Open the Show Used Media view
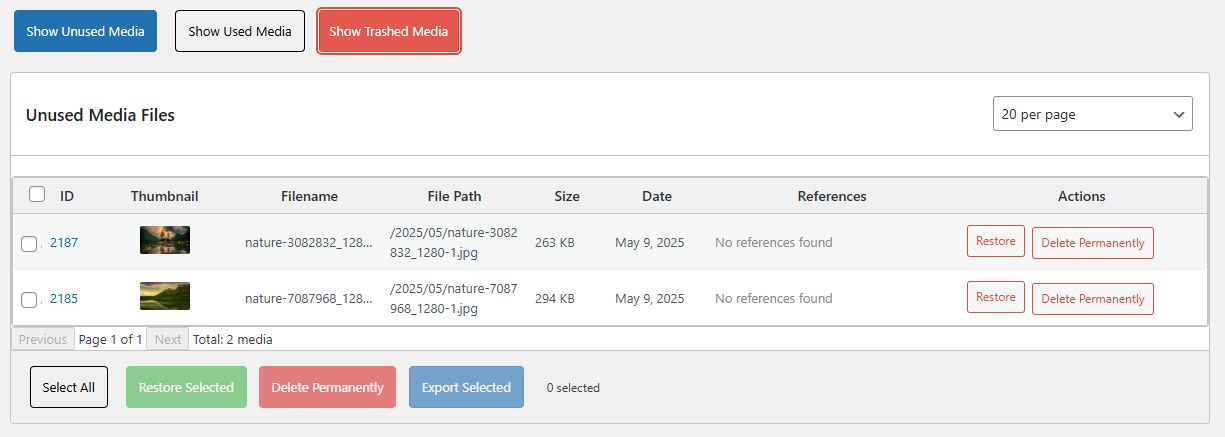Screen dimensions: 1225x437 click(x=240, y=31)
